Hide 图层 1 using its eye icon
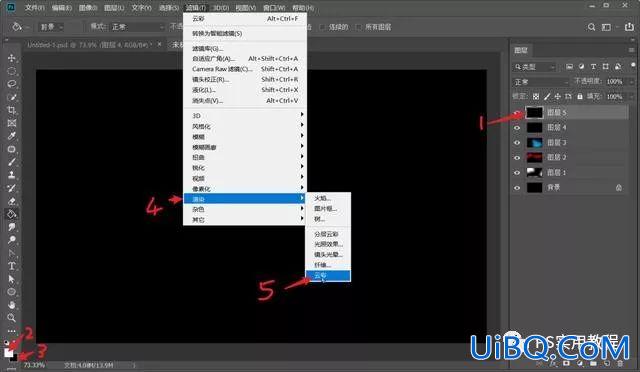Screen dimensions: 640x372 click(x=517, y=173)
